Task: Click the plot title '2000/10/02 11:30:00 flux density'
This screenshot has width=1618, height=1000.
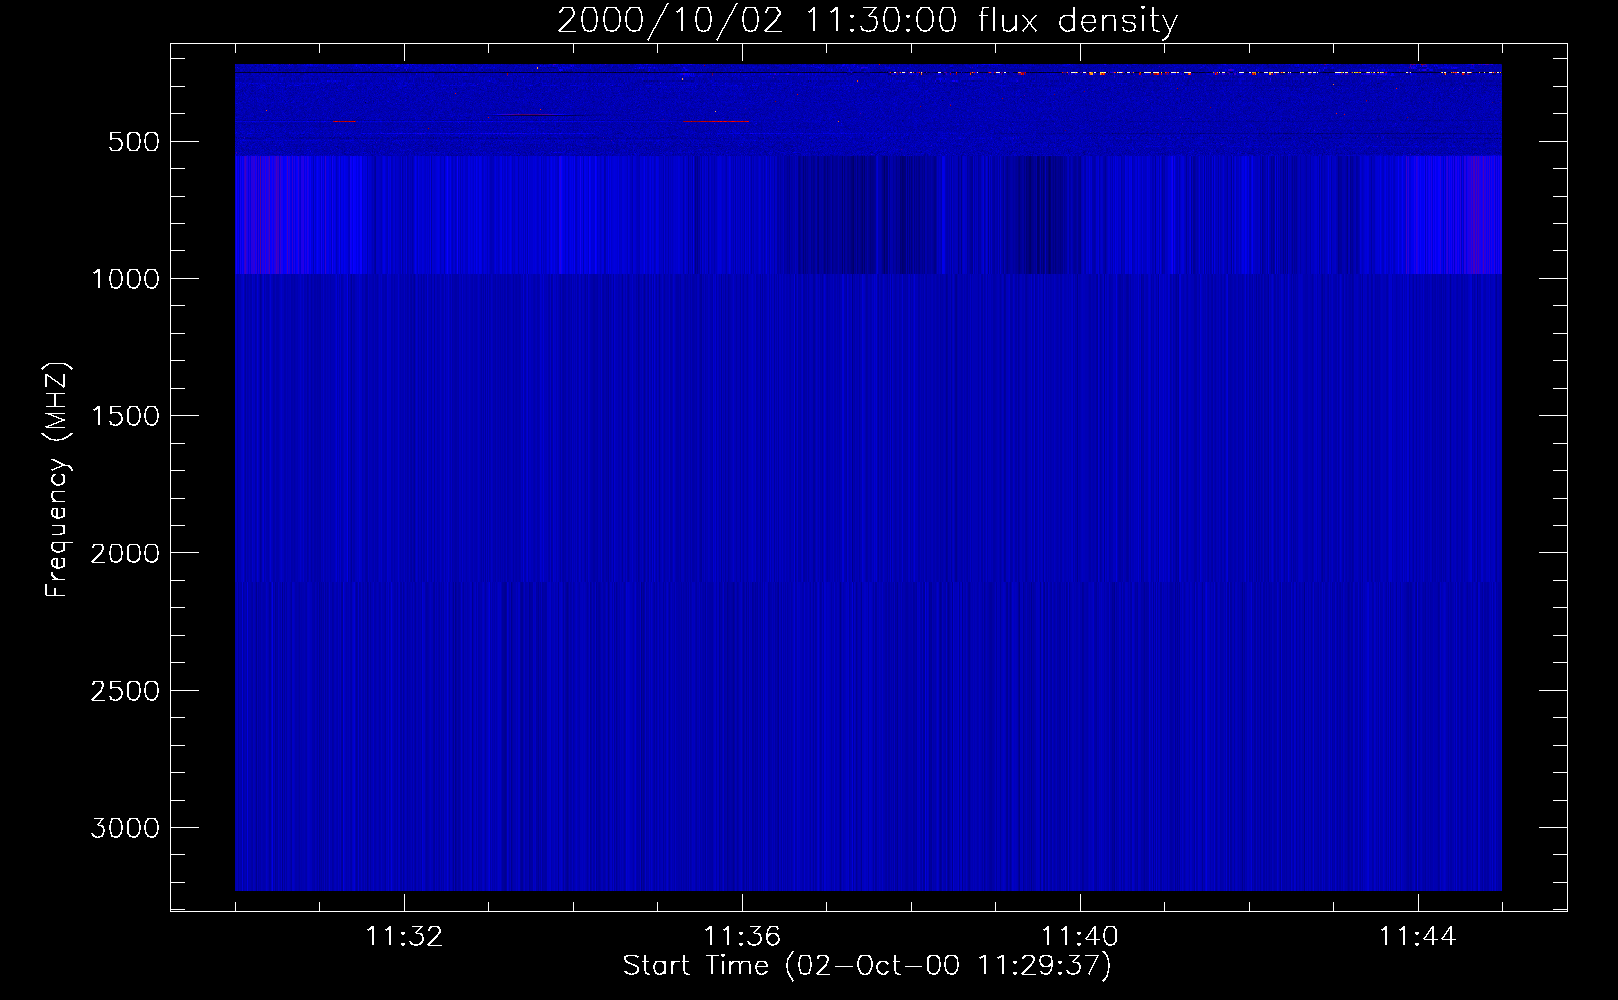Action: pyautogui.click(x=867, y=21)
